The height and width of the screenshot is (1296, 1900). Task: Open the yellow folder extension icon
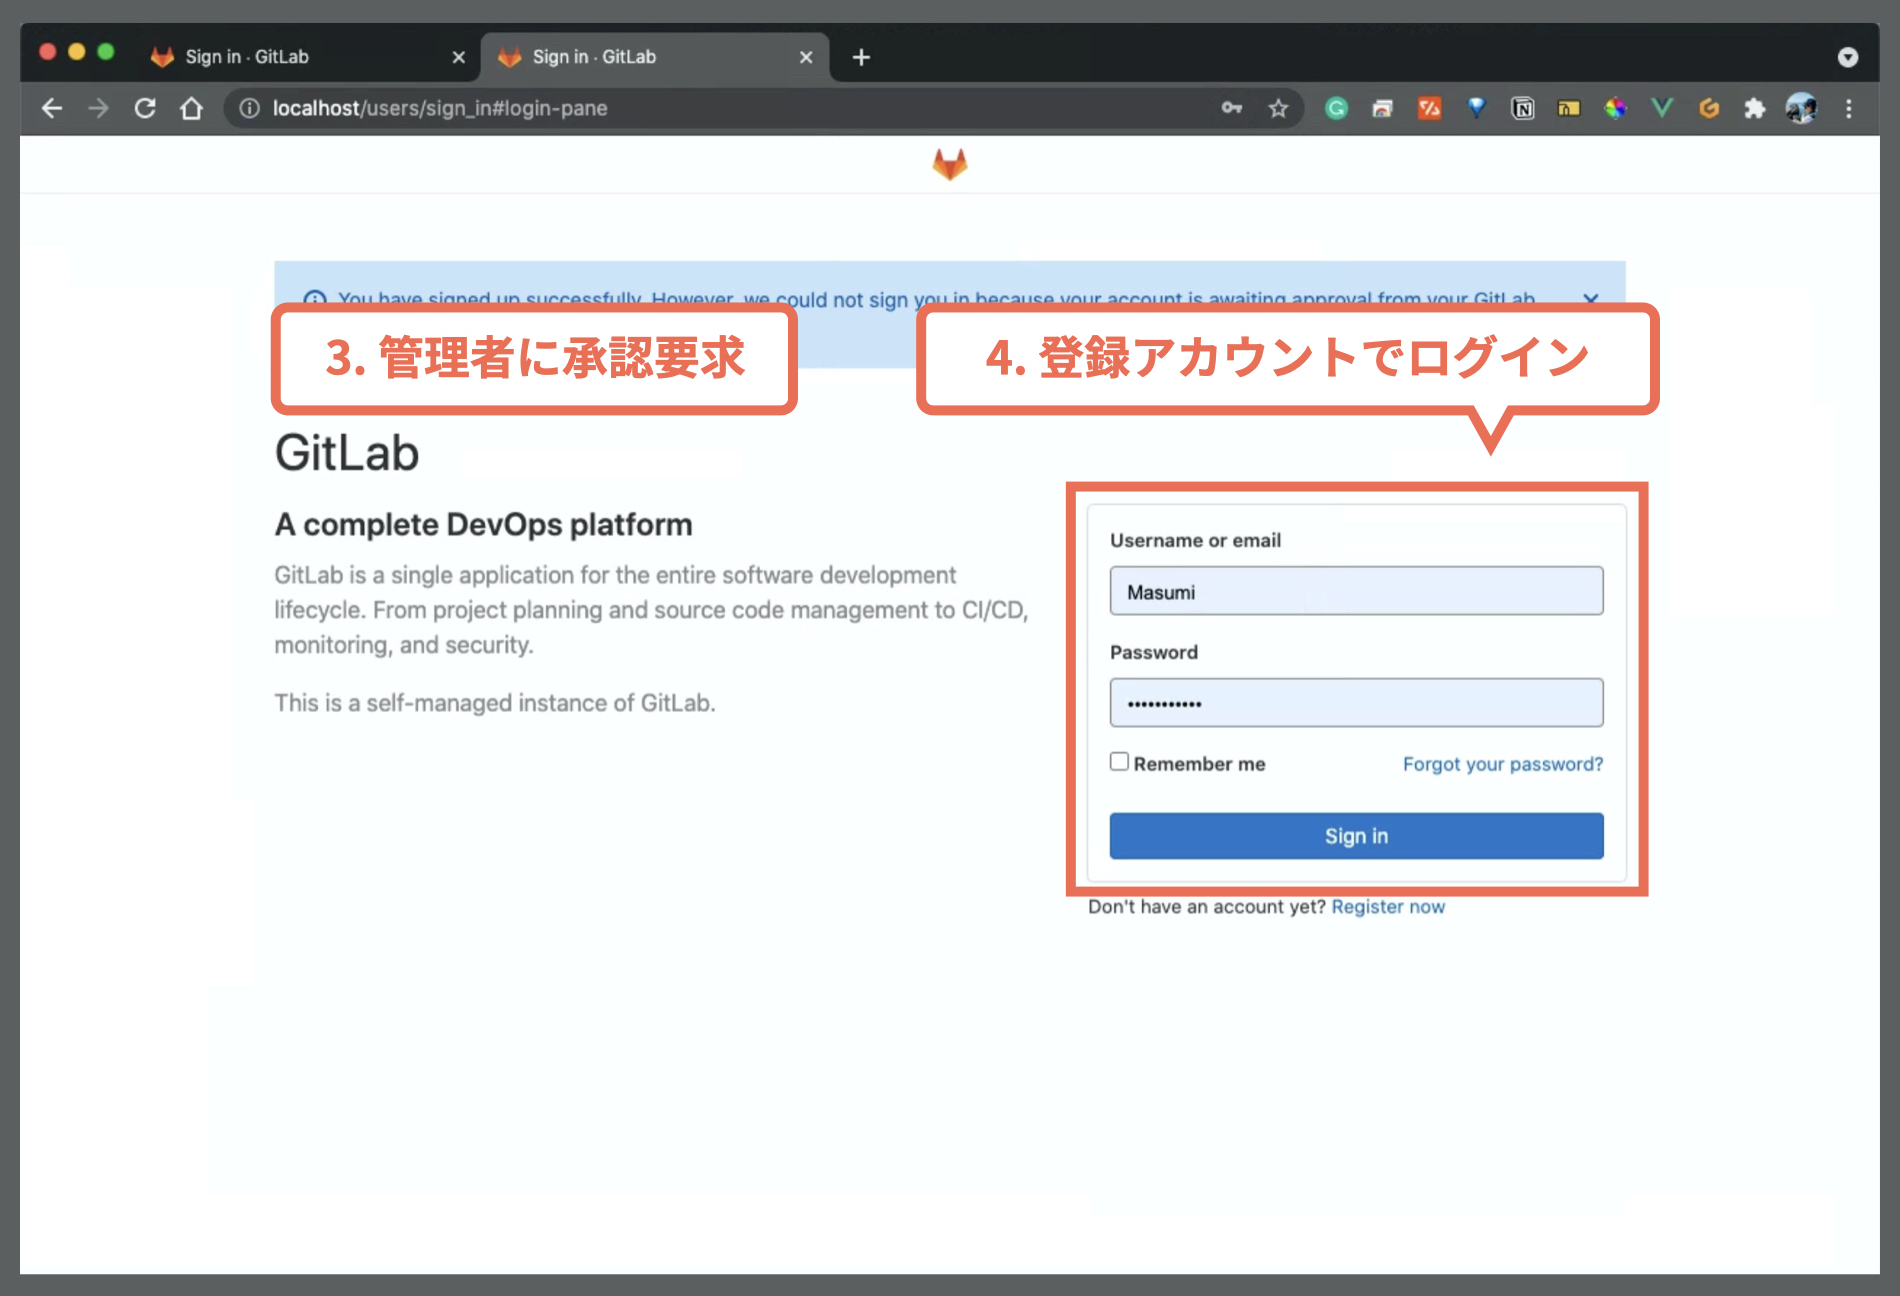point(1568,108)
